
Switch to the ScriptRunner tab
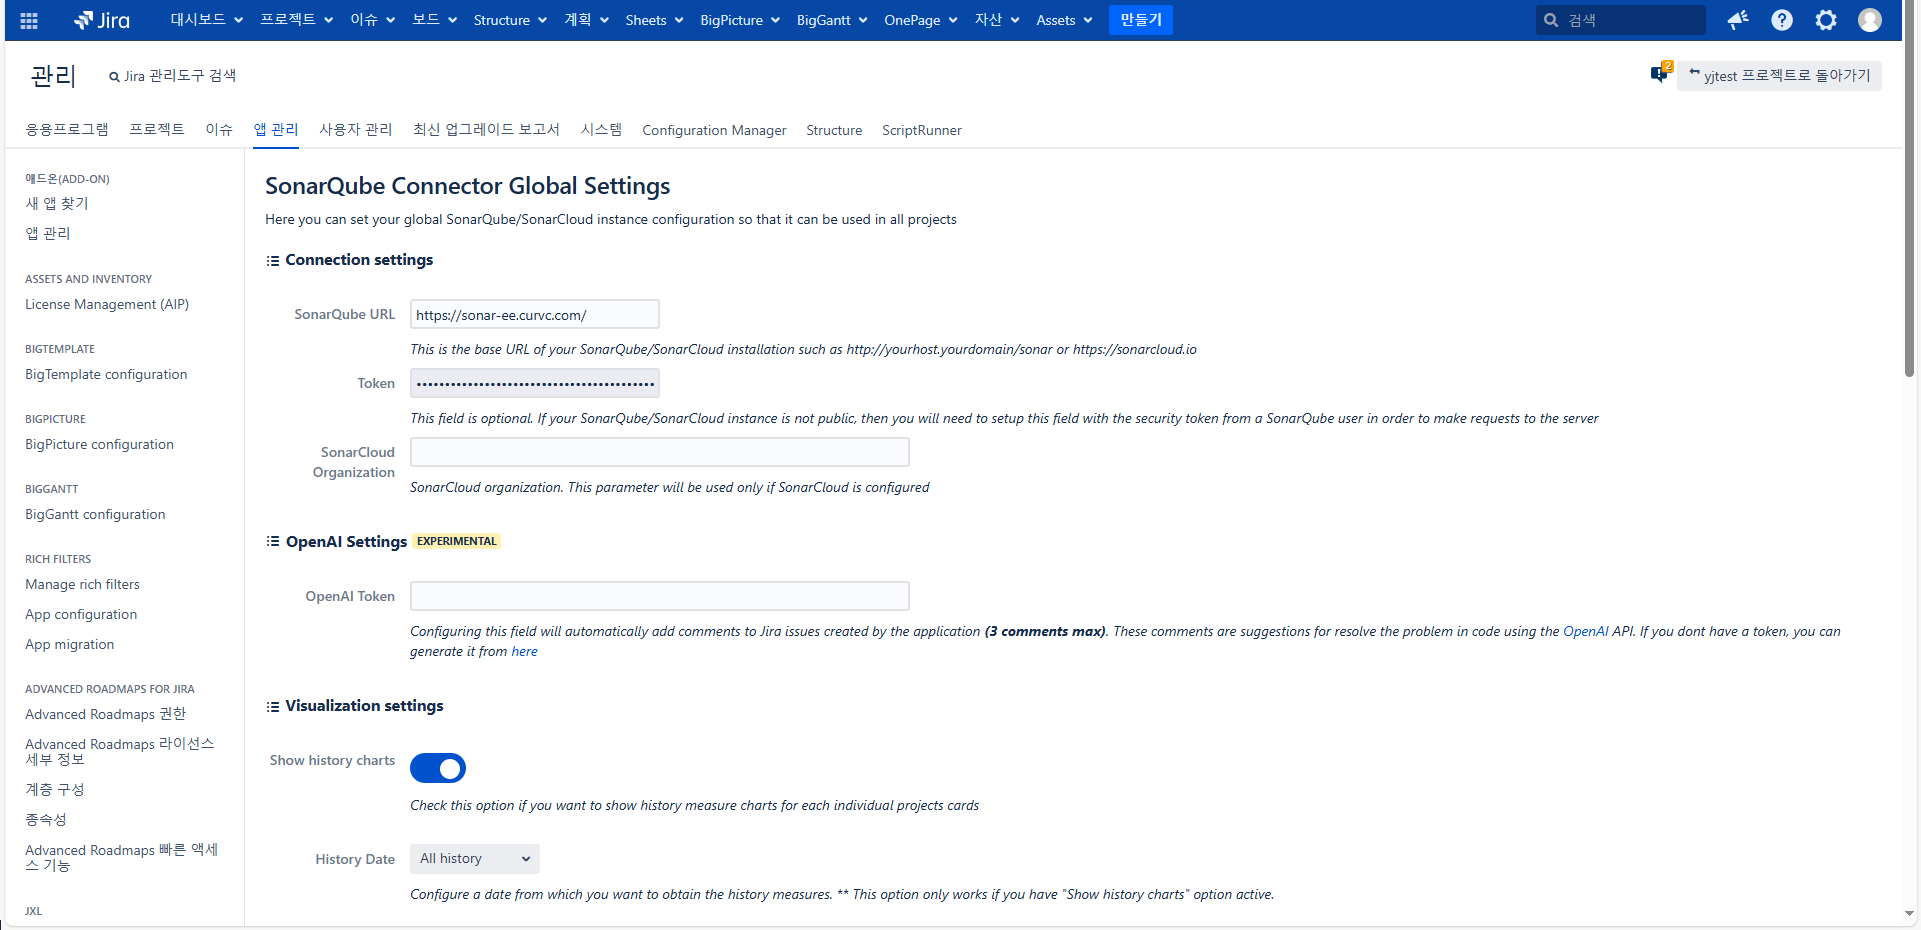[x=922, y=130]
